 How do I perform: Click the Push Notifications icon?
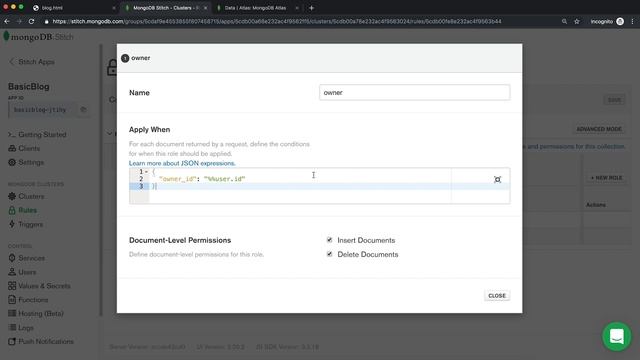[x=12, y=341]
